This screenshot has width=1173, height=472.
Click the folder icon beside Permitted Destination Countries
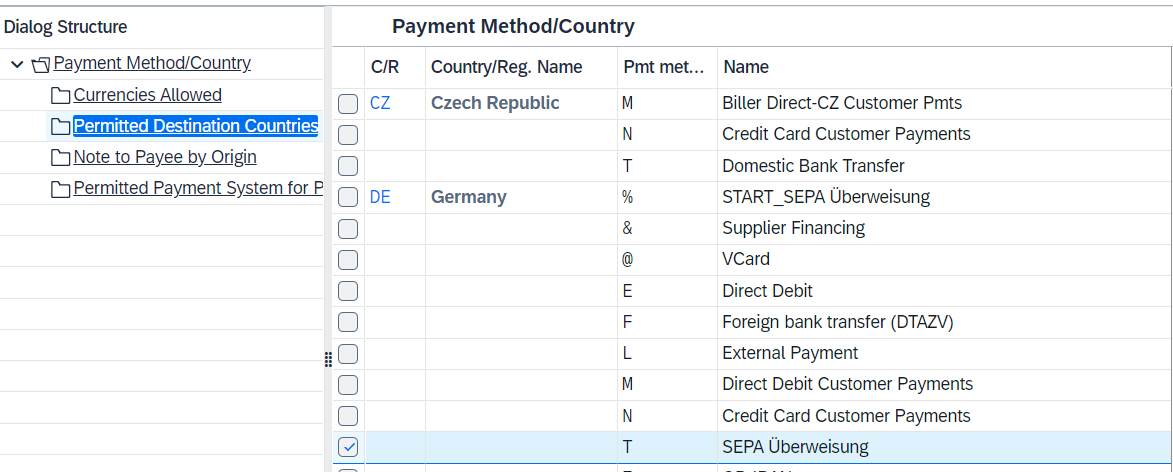pos(61,126)
